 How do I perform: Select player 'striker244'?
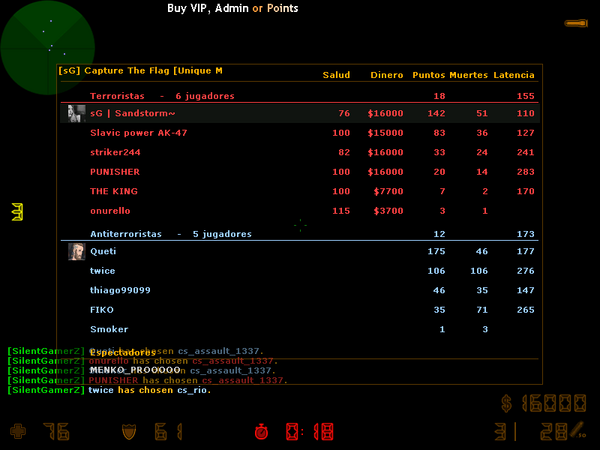(115, 152)
